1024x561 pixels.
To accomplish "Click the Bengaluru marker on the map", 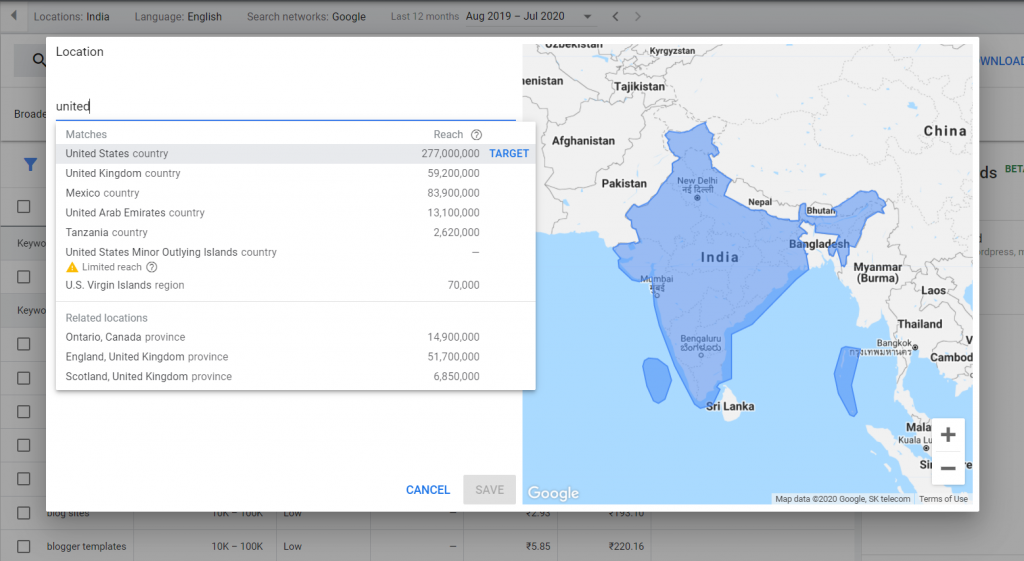I will coord(701,355).
